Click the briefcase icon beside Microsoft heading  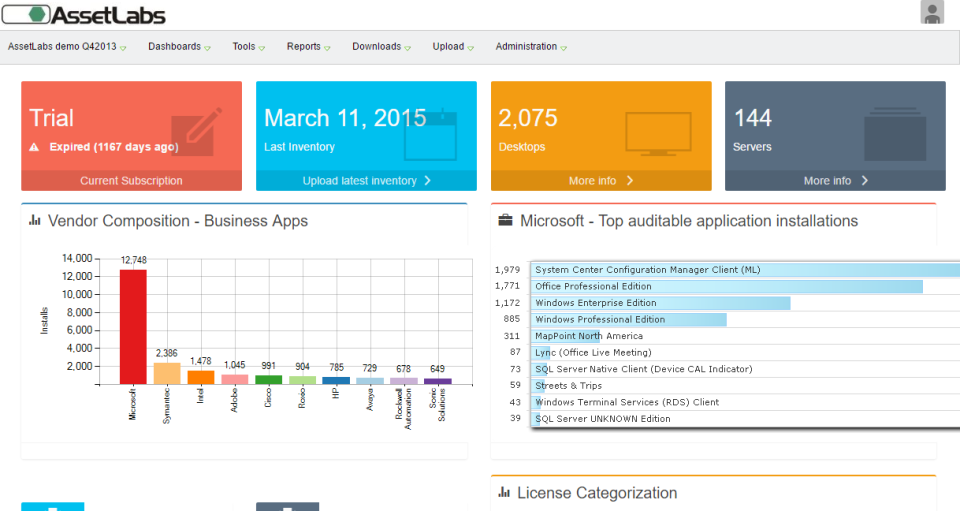tap(506, 221)
